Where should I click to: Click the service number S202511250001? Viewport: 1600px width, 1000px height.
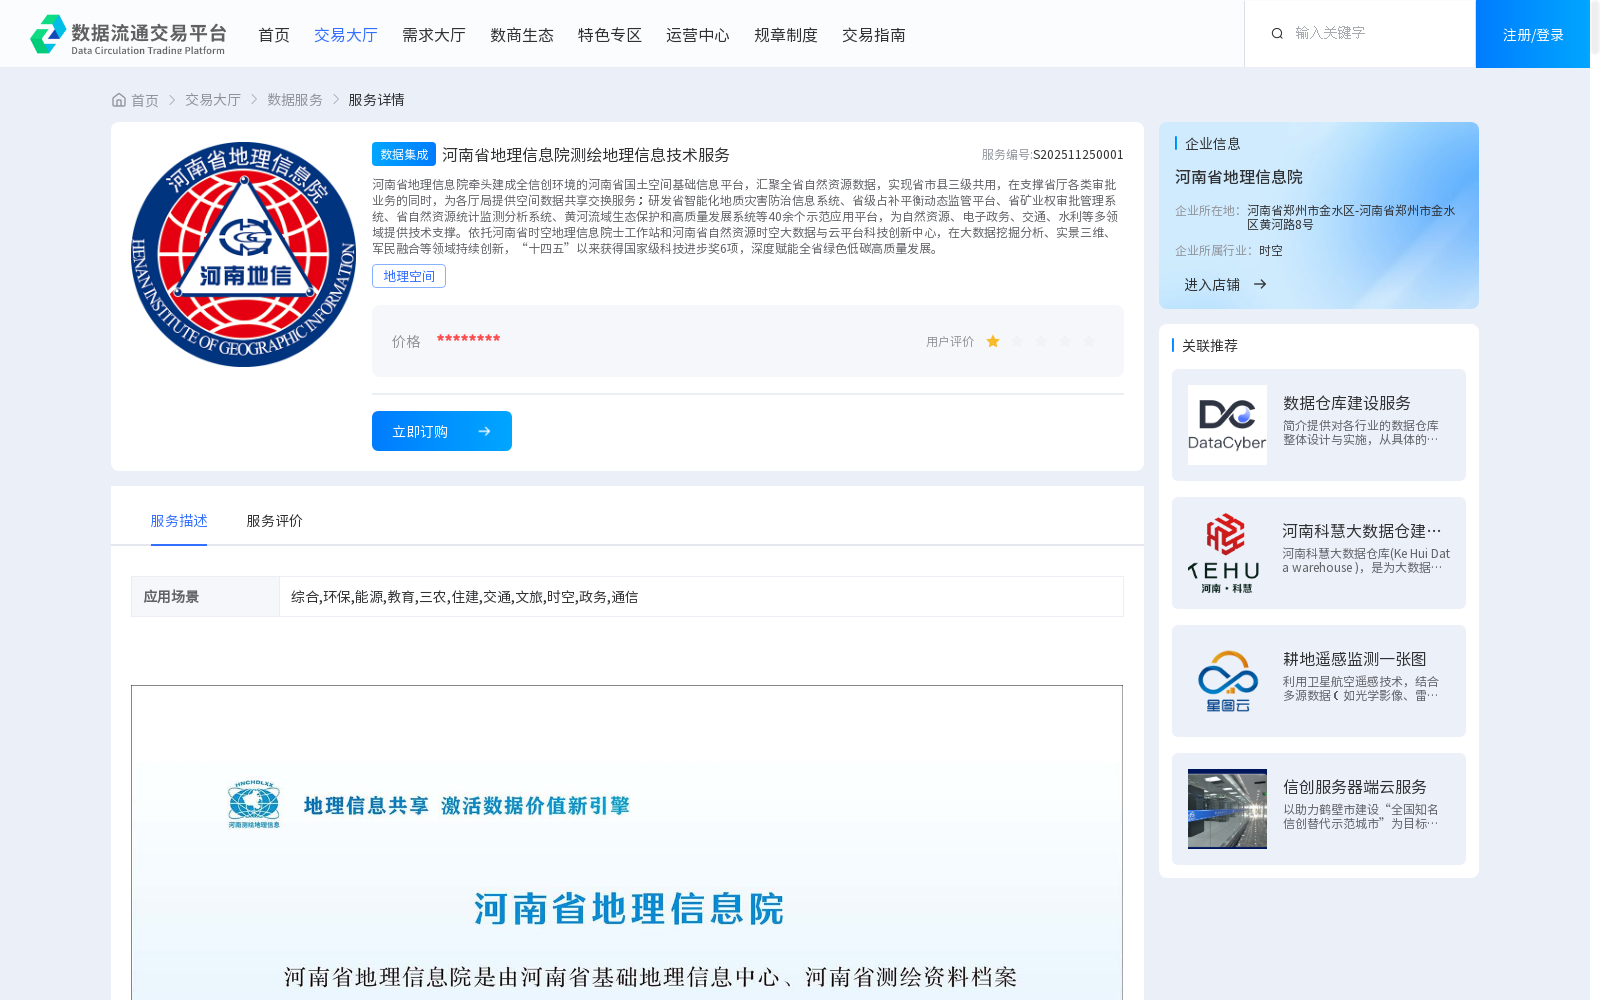pos(1078,155)
